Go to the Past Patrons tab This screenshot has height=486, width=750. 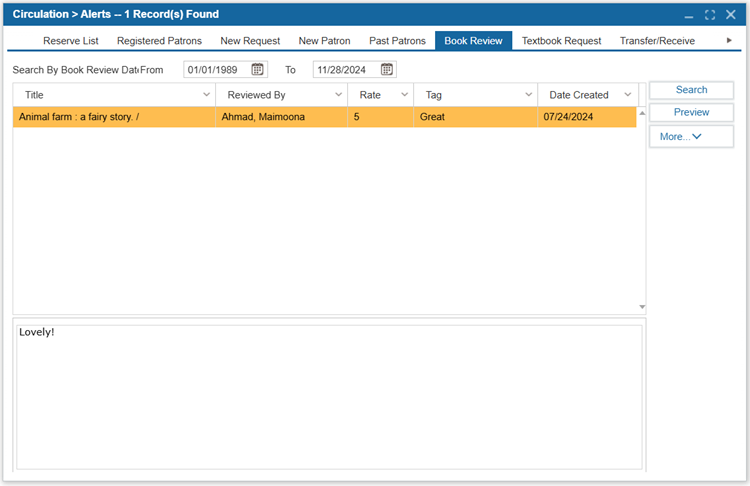(397, 41)
